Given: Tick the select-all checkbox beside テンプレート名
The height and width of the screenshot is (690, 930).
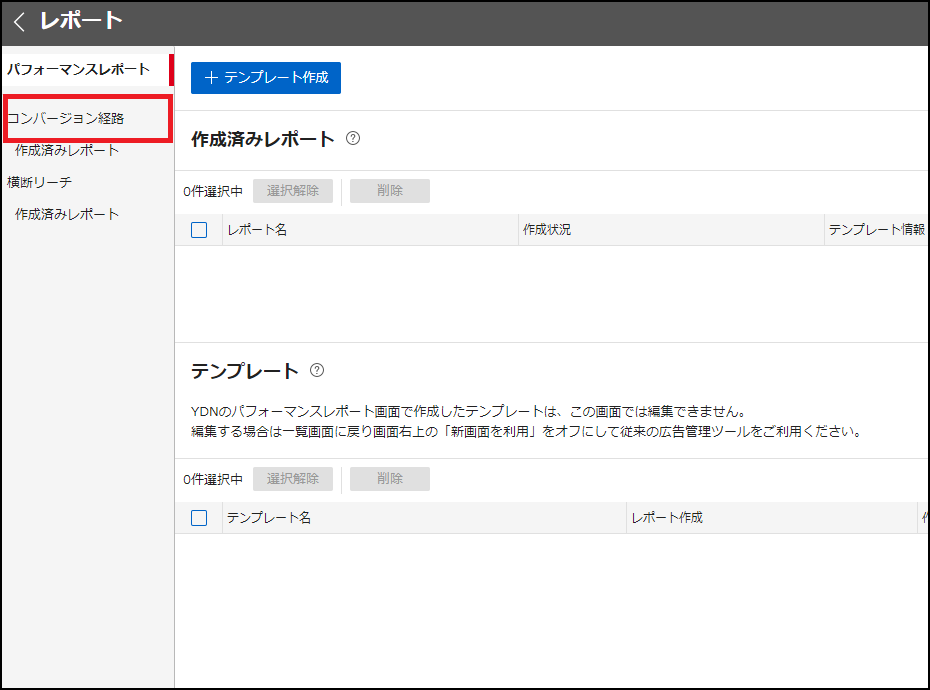Looking at the screenshot, I should (199, 518).
